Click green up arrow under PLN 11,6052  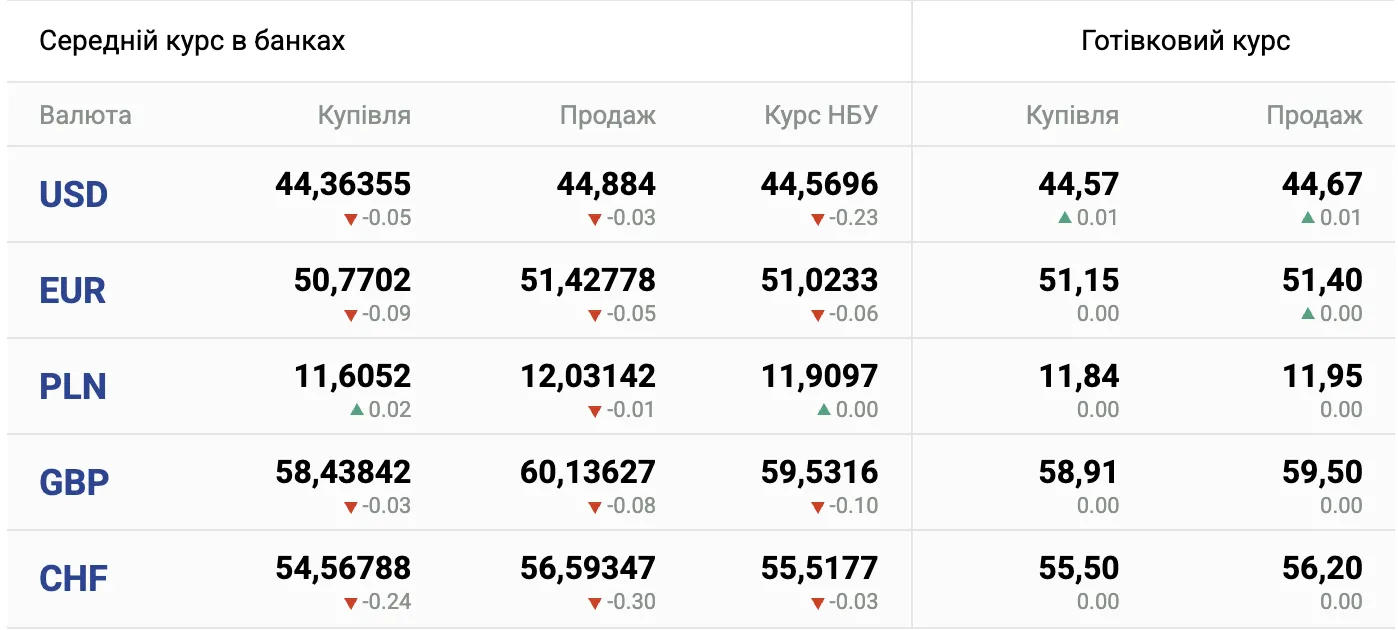[357, 410]
